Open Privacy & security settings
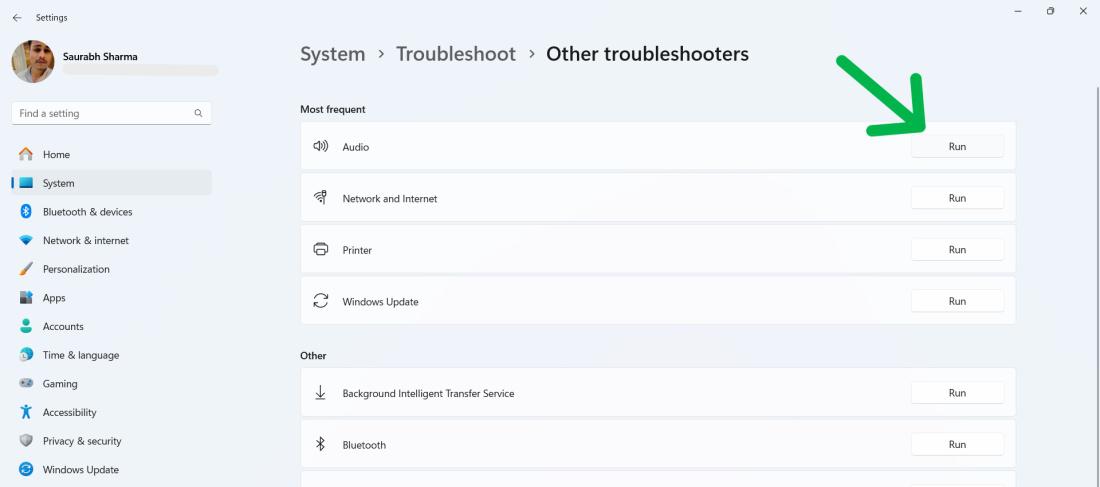 point(112,441)
